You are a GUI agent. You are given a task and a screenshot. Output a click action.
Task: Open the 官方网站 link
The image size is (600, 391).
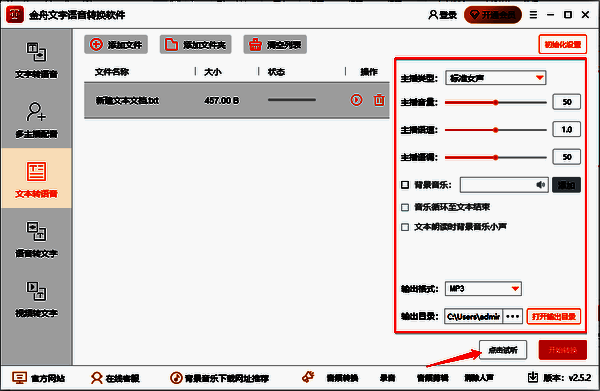(38, 378)
